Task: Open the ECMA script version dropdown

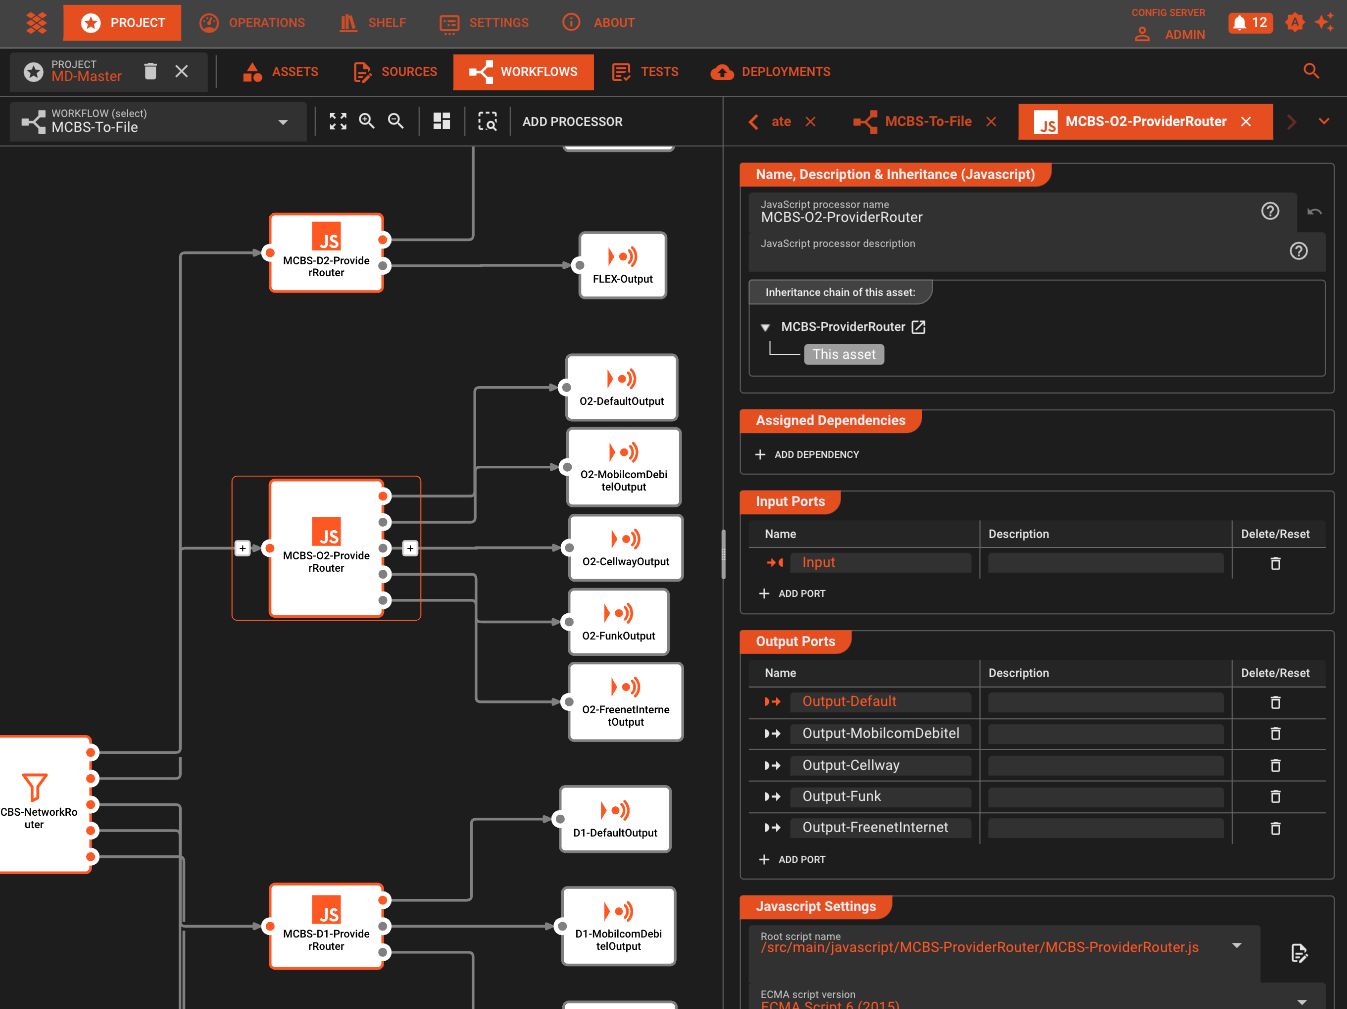Action: [x=1301, y=999]
